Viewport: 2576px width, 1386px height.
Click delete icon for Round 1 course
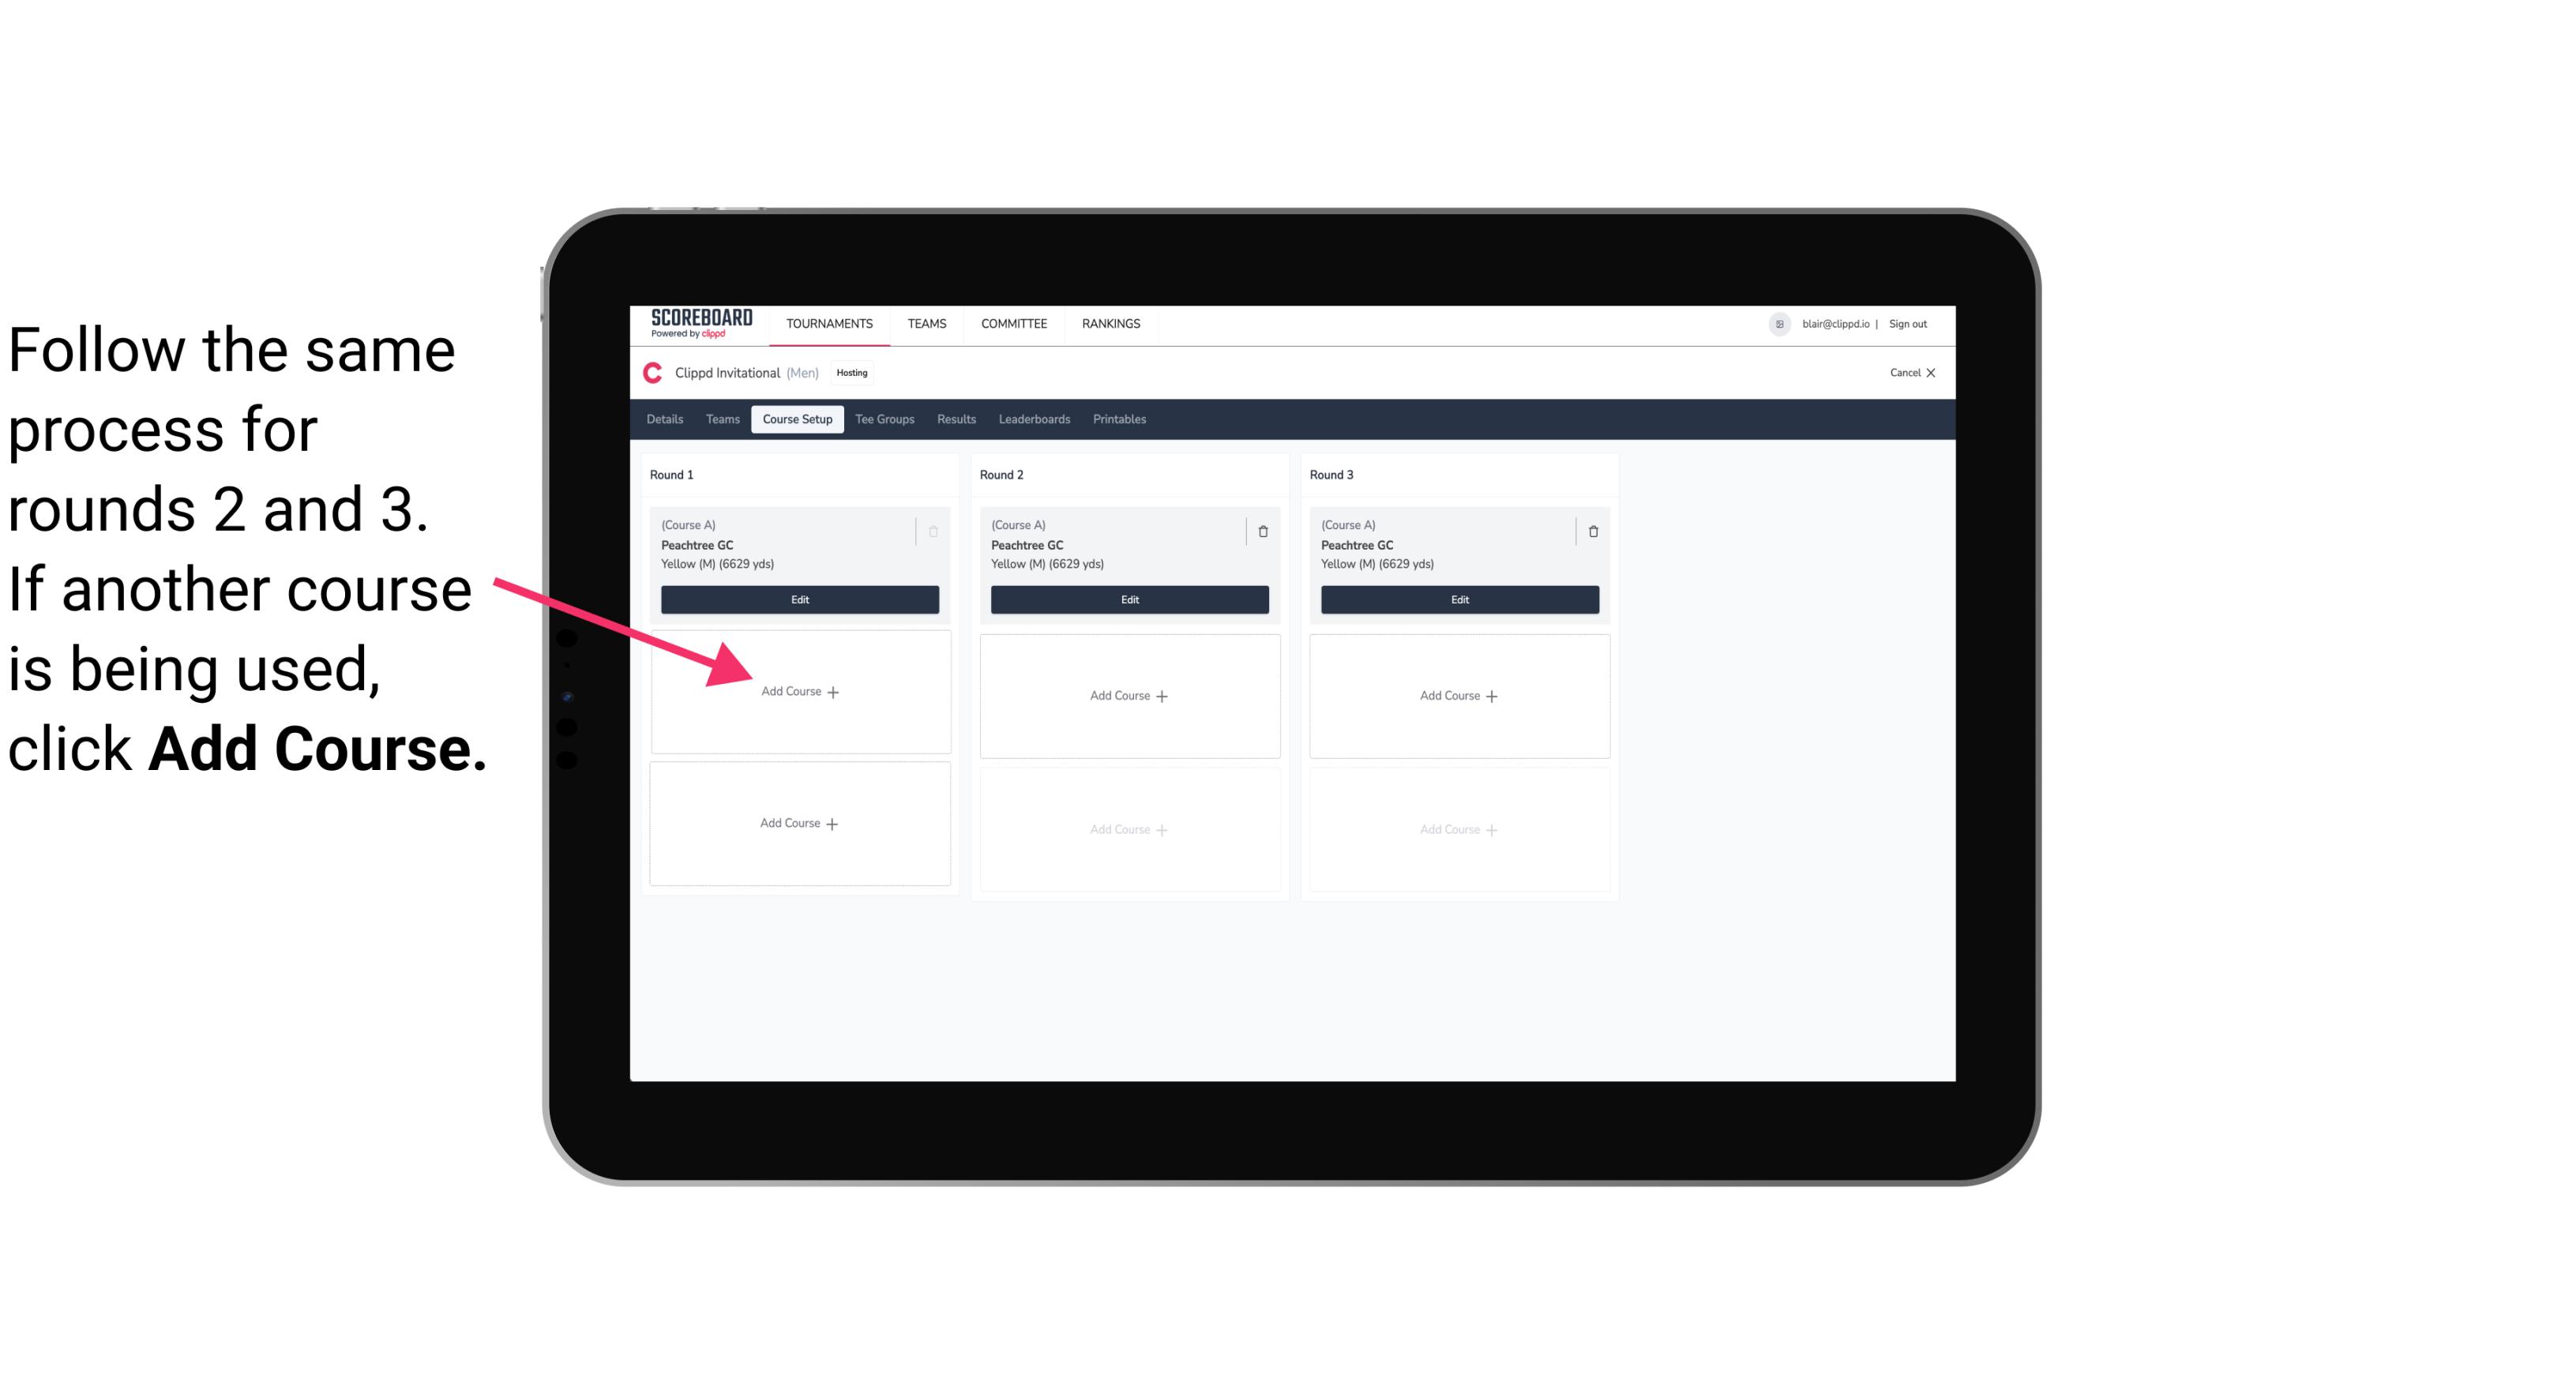937,531
